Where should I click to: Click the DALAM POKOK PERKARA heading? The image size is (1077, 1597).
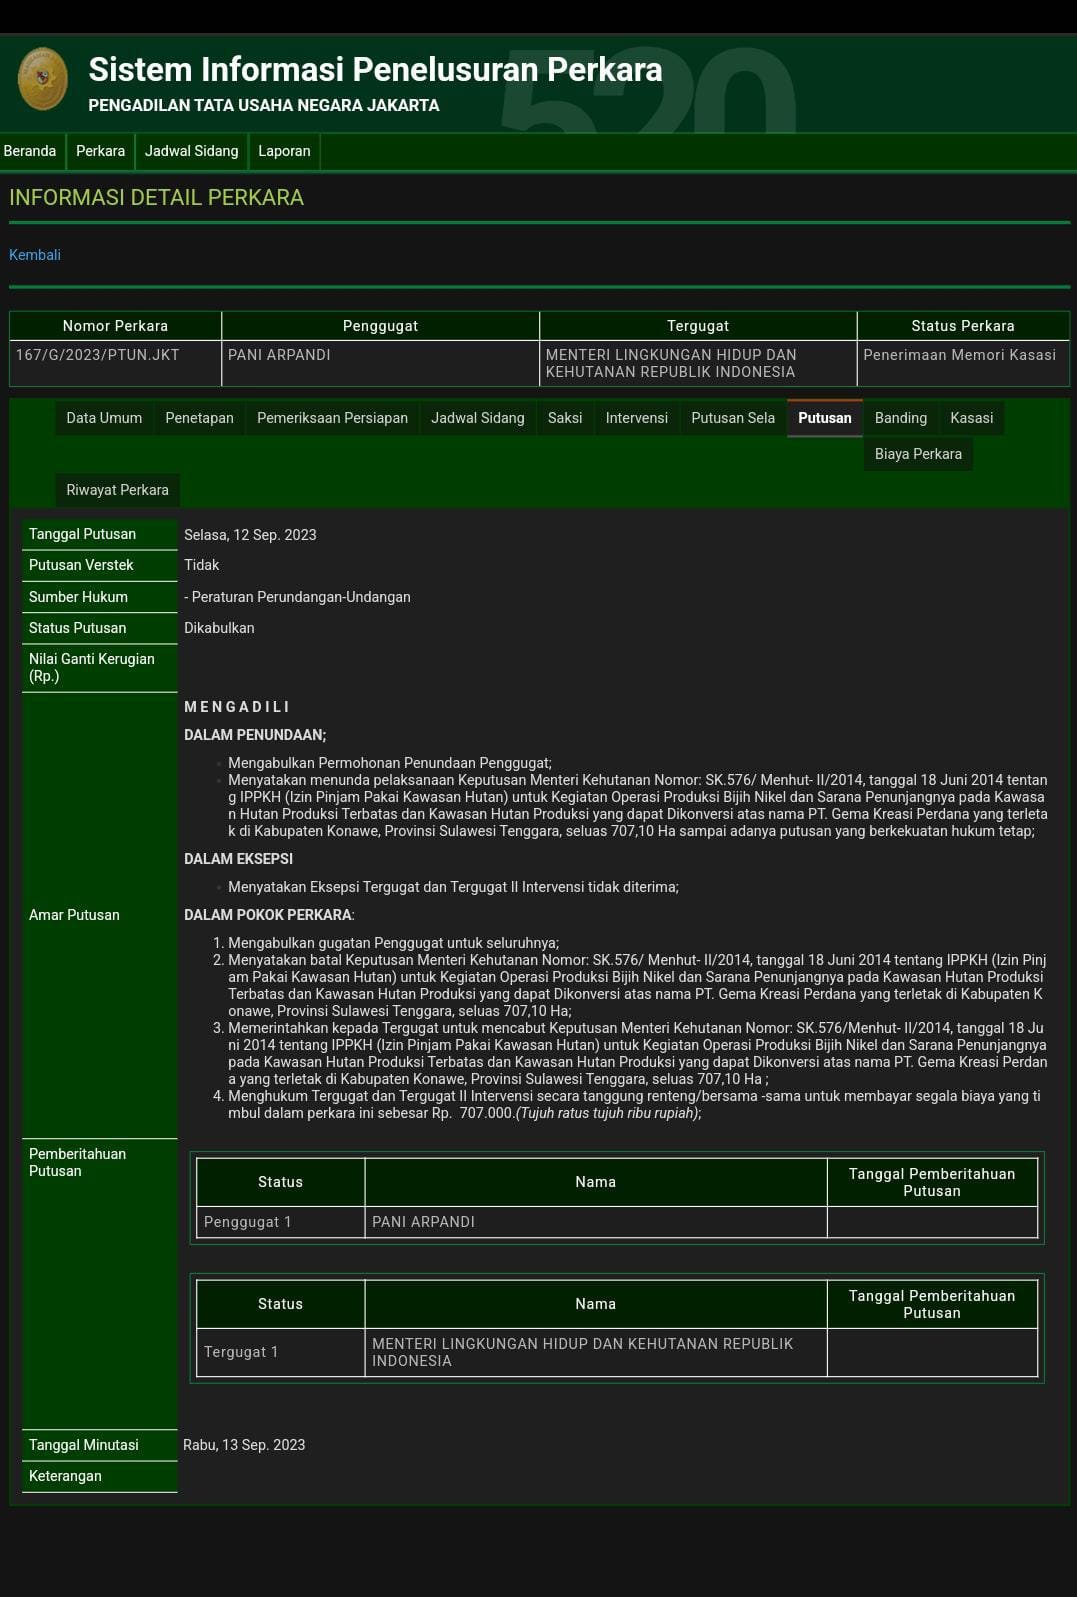click(x=269, y=915)
